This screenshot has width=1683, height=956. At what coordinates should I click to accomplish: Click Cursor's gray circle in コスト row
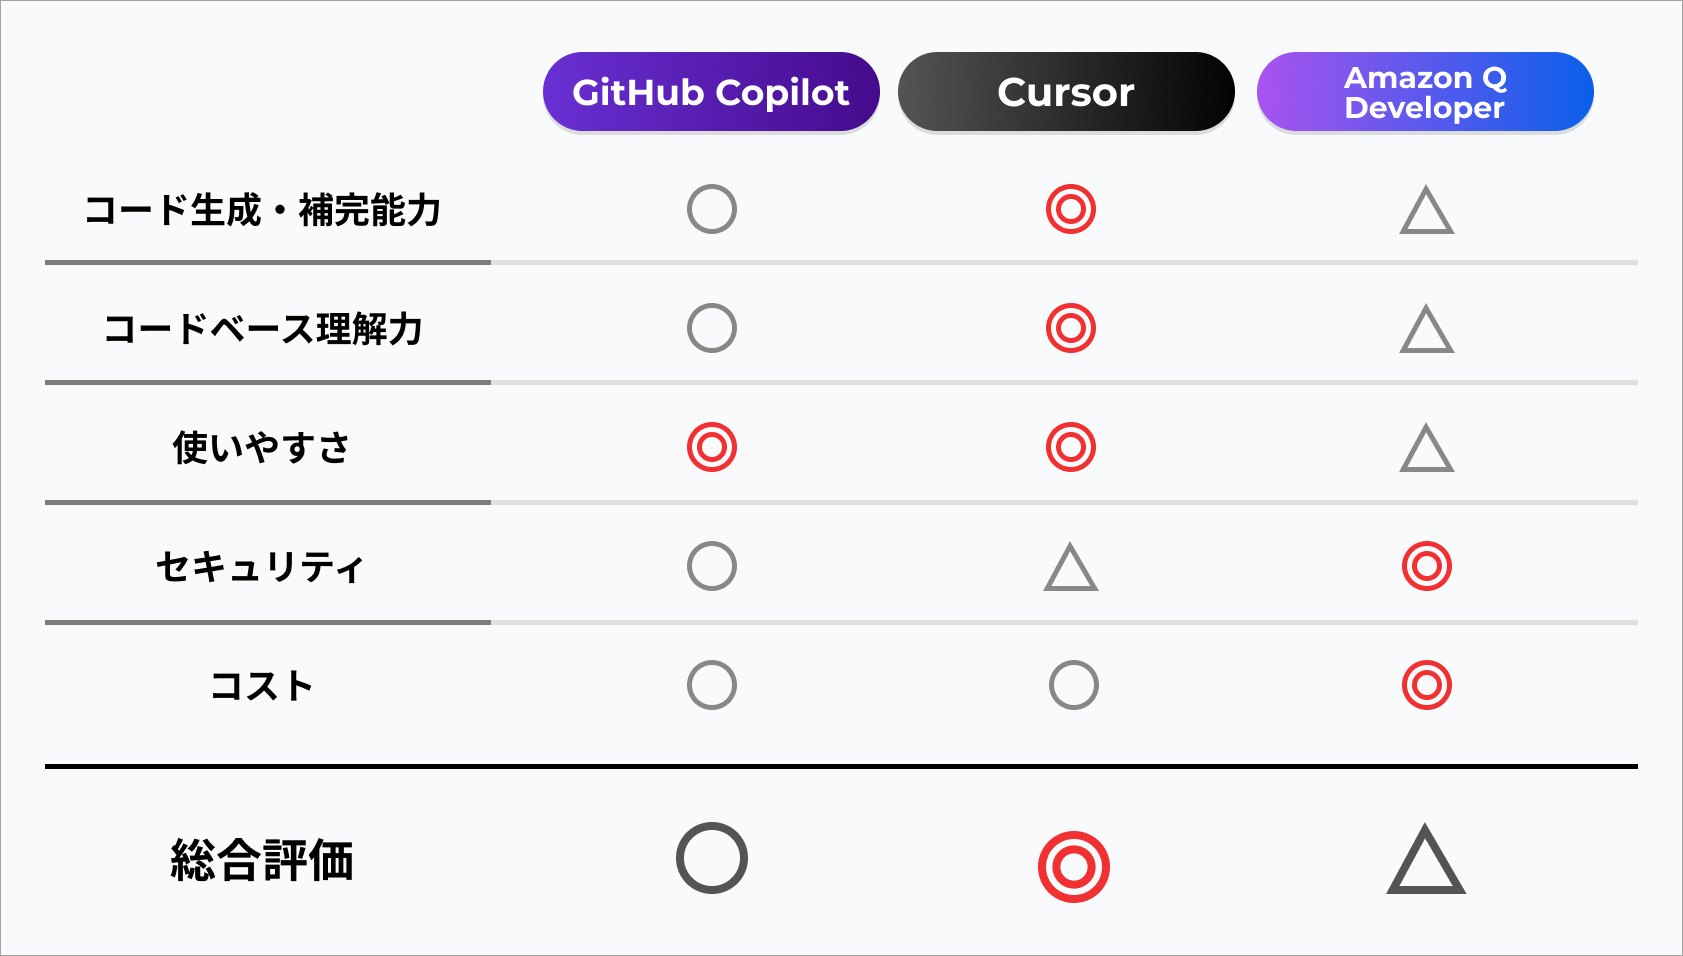coord(1074,685)
